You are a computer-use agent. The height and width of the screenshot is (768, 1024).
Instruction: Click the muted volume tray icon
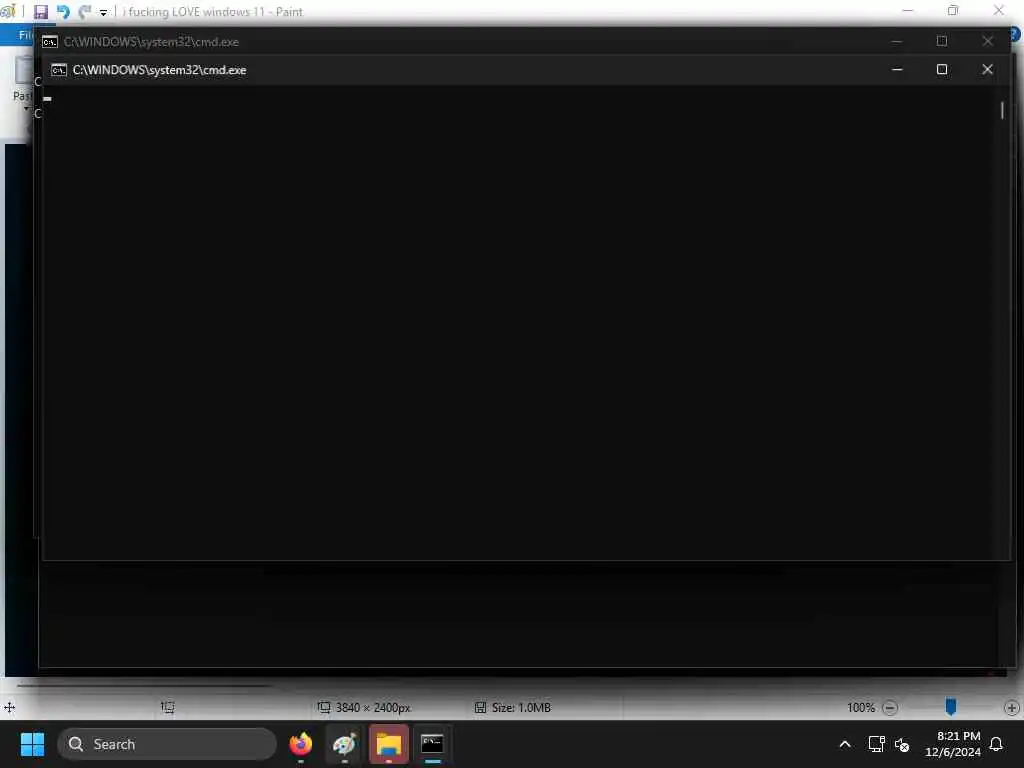click(x=902, y=744)
